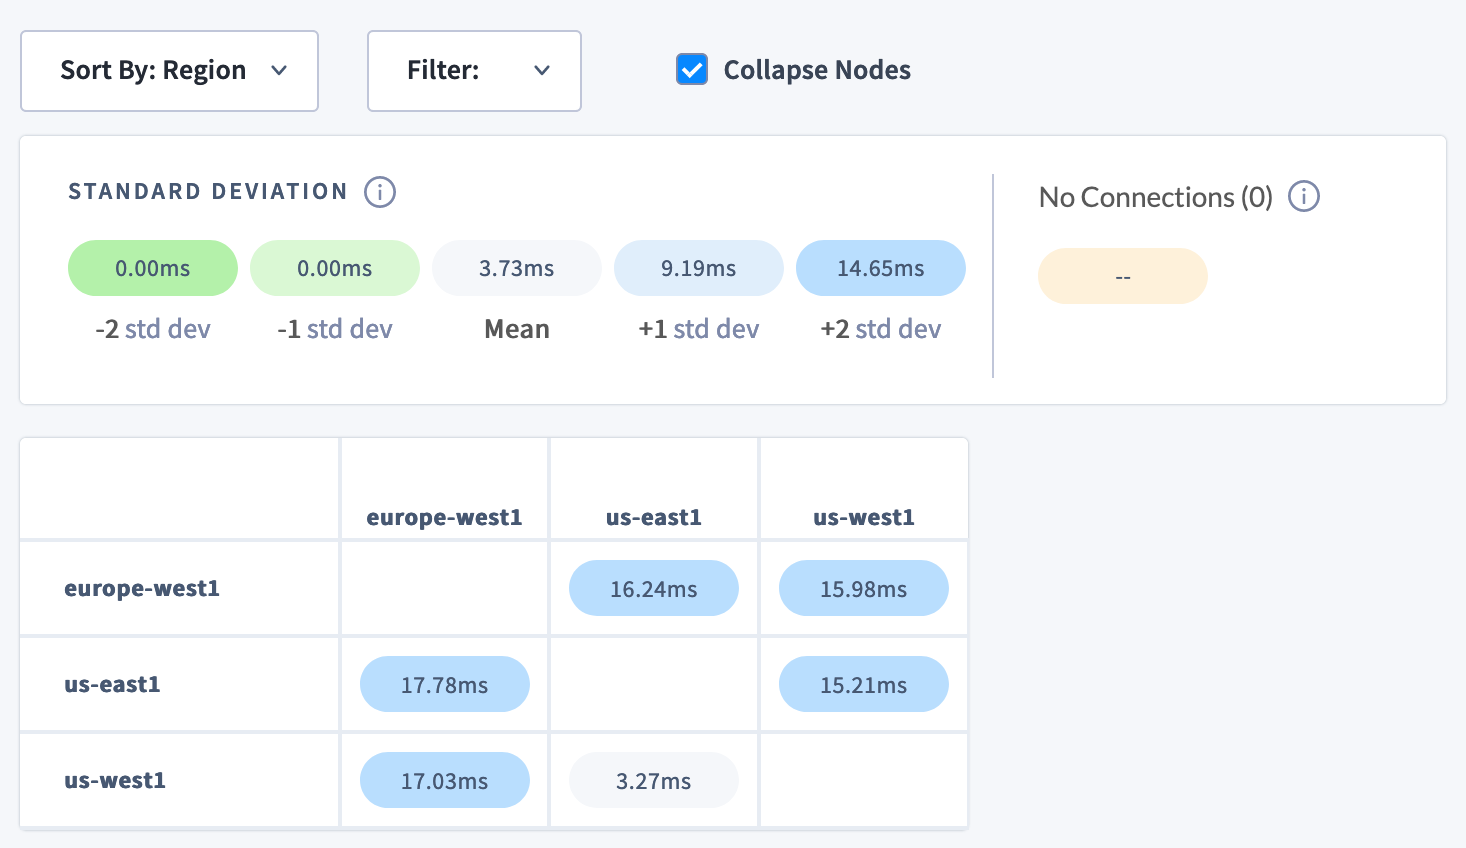Screen dimensions: 1466x848
Task: Click the -2 std dev label link
Action: pos(152,328)
